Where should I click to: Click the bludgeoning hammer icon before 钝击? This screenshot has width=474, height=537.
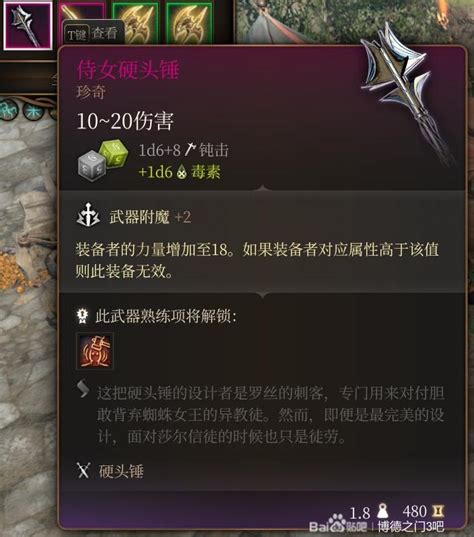tap(190, 150)
